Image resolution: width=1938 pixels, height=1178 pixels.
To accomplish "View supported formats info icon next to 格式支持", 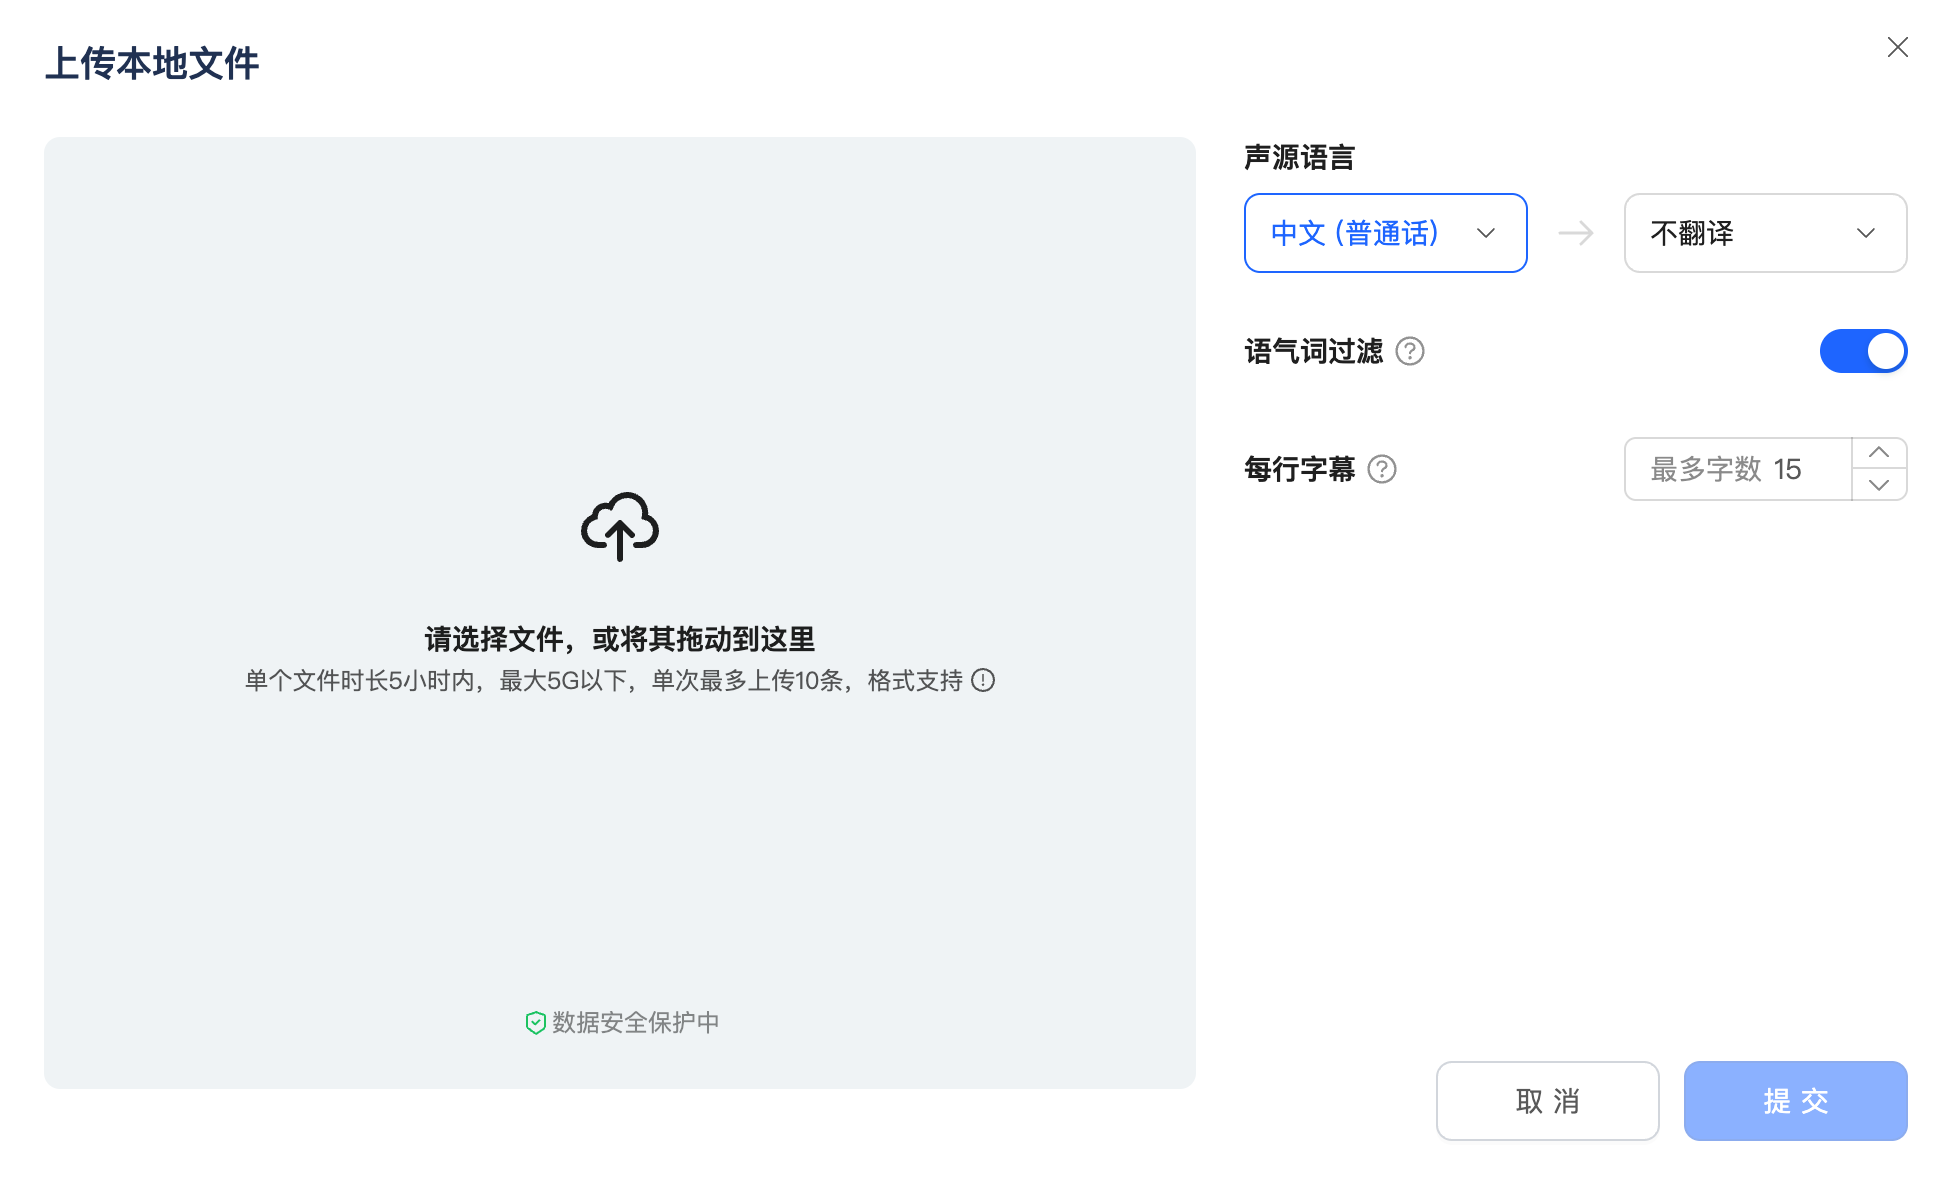I will [984, 681].
